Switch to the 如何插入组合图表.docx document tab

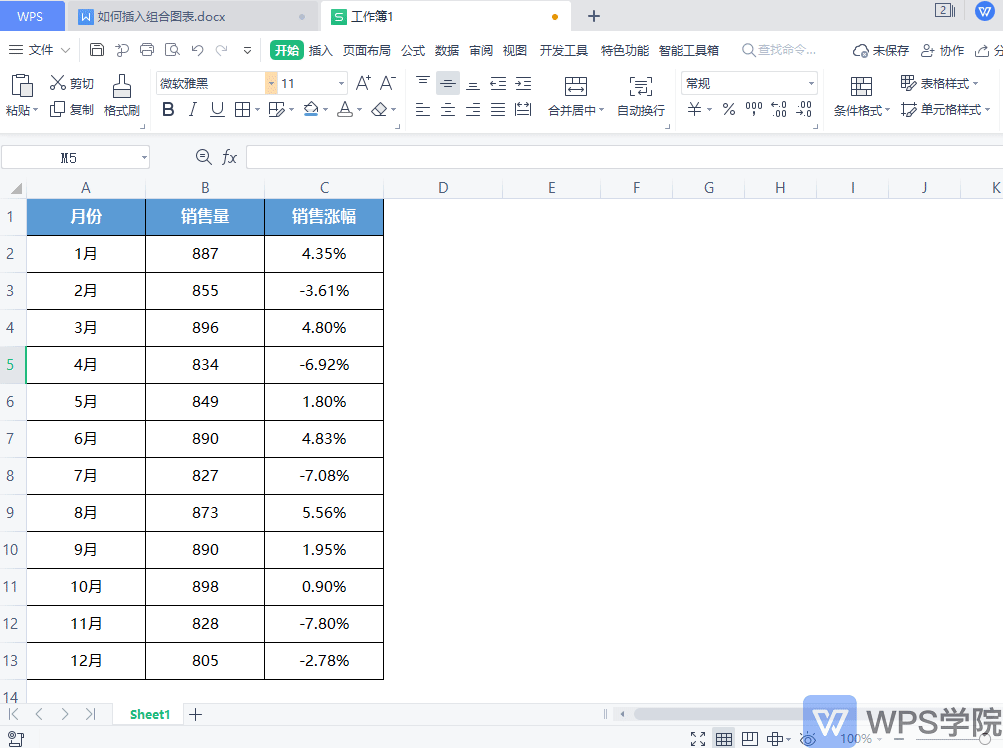[192, 16]
